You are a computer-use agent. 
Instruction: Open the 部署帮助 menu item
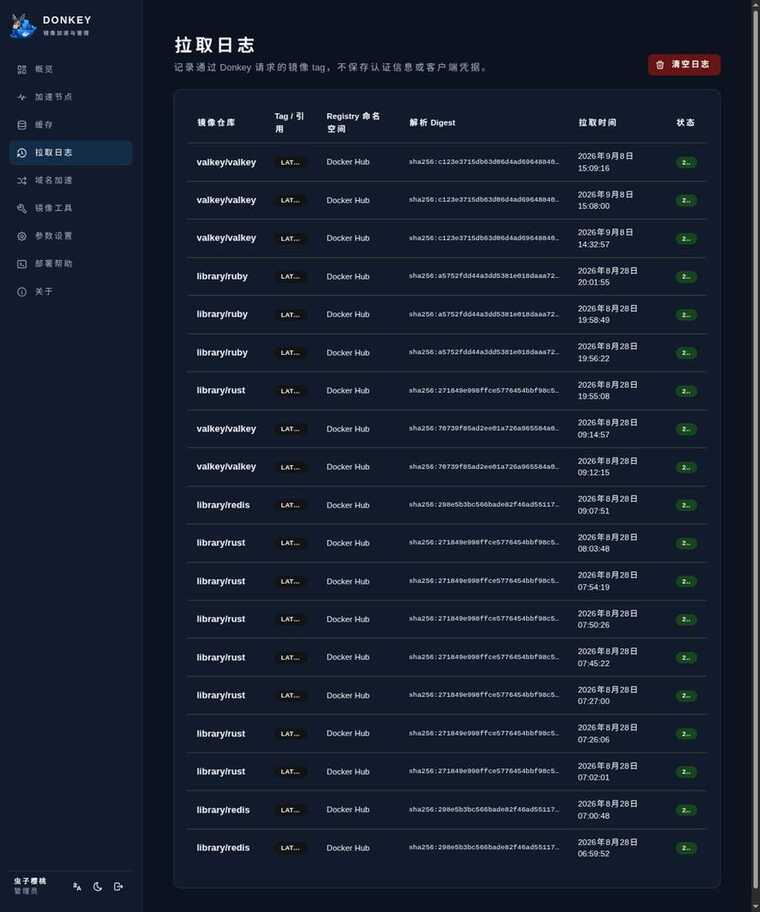[x=70, y=264]
